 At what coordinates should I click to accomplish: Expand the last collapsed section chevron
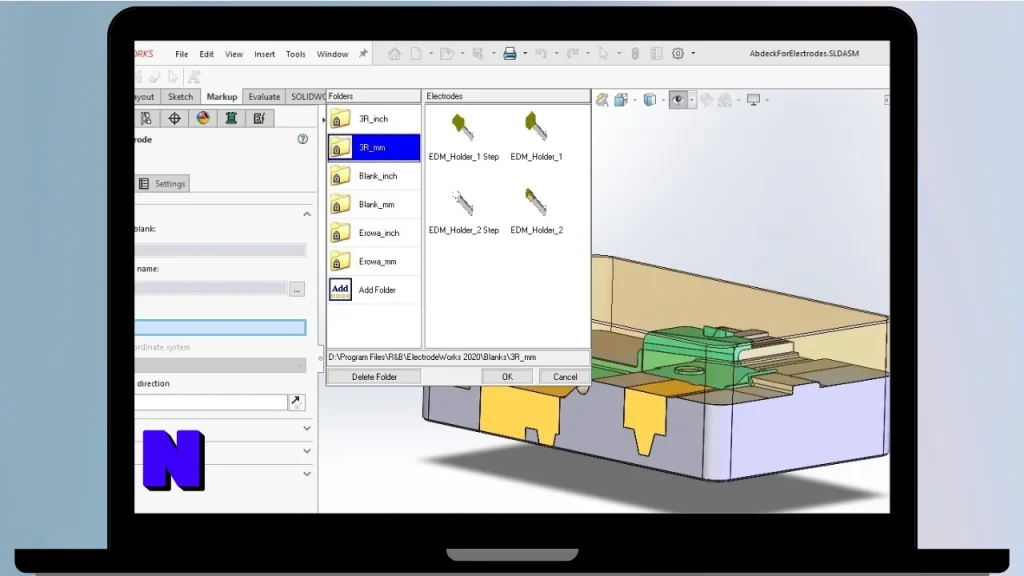(x=307, y=474)
